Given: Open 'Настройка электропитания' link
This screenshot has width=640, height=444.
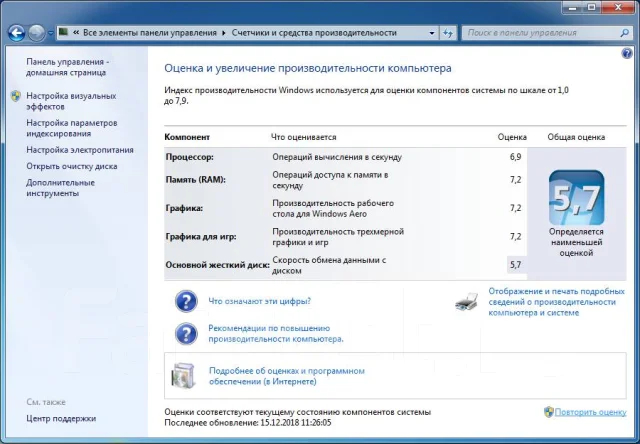Looking at the screenshot, I should coord(80,150).
